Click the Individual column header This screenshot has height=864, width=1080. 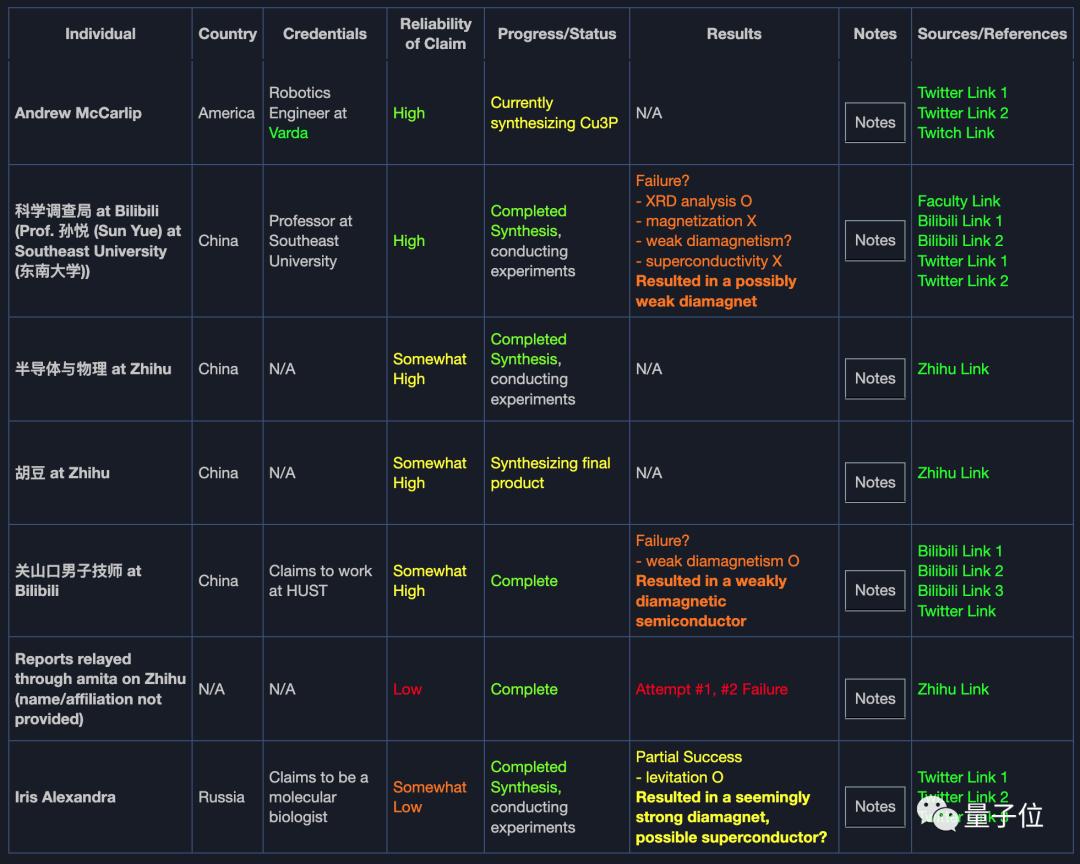(100, 34)
